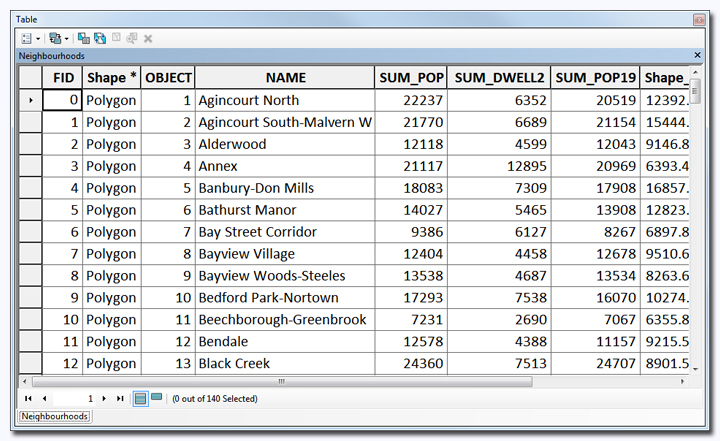Image resolution: width=720 pixels, height=441 pixels.
Task: Toggle Show selected records view
Action: (157, 398)
